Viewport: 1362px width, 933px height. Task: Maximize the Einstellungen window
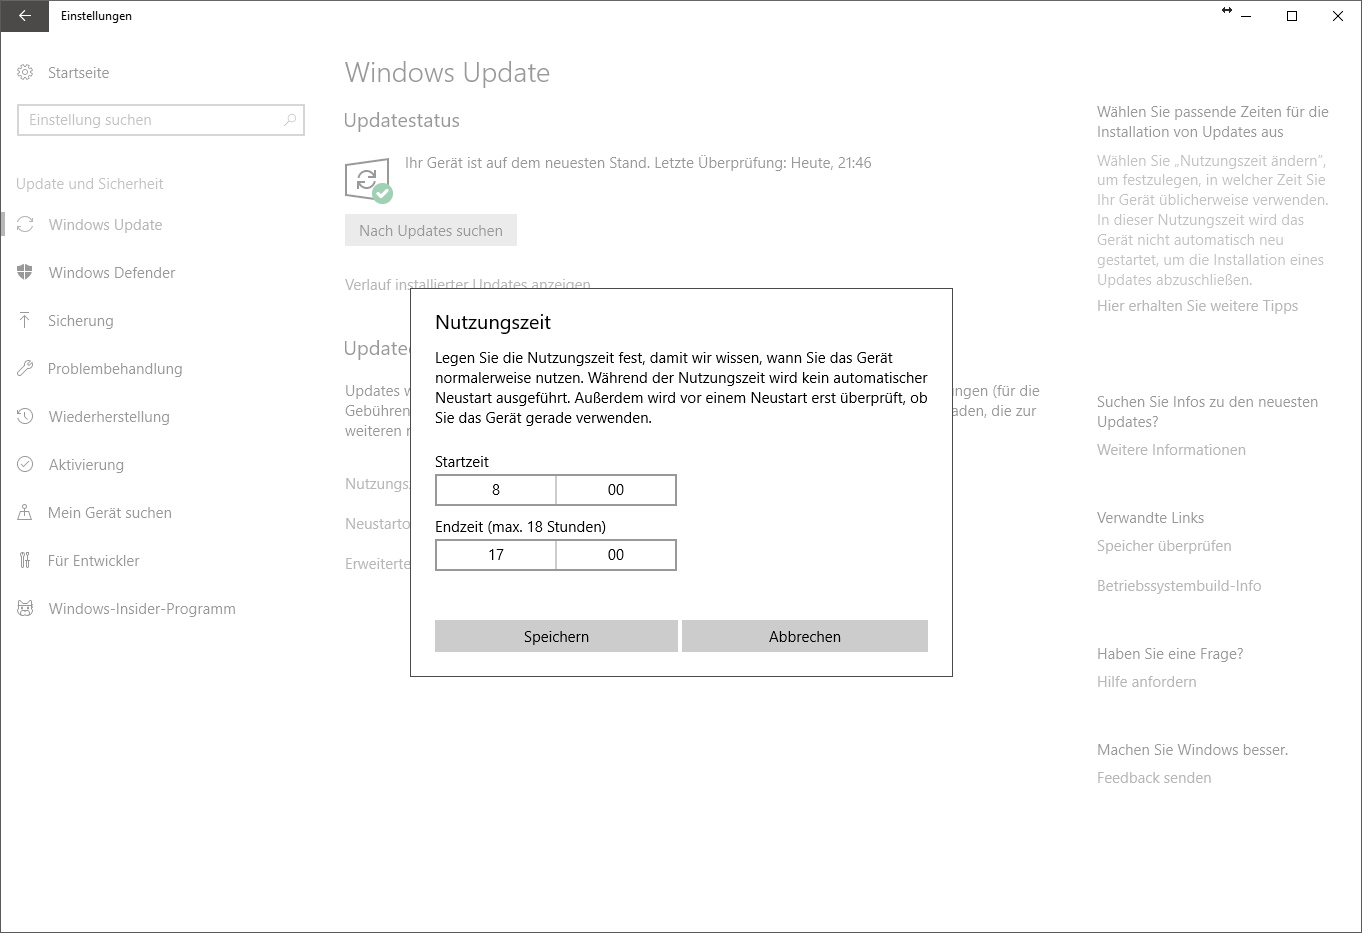1292,16
